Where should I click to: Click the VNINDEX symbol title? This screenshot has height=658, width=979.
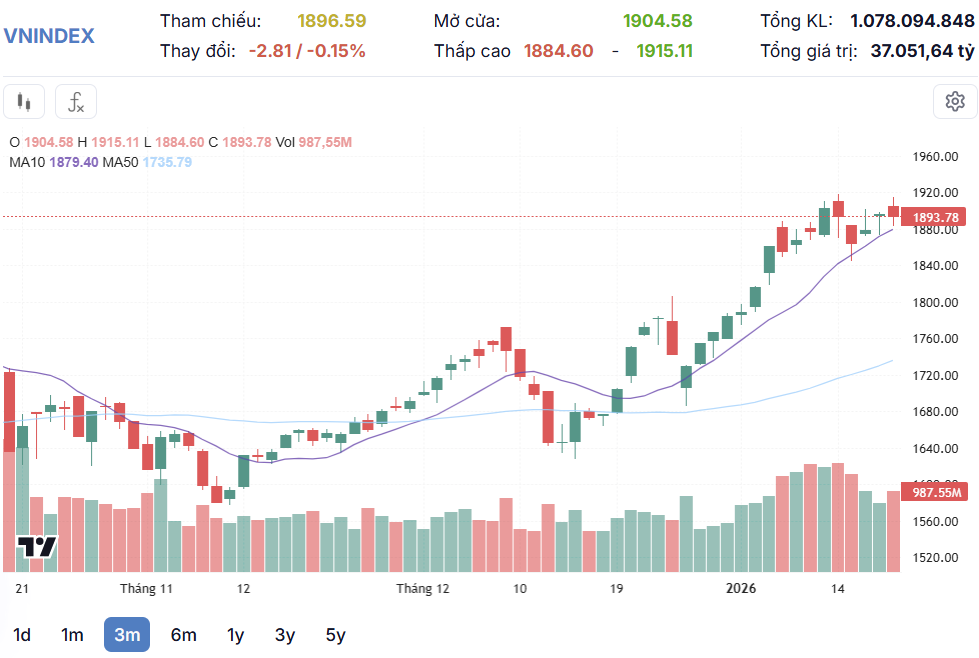pyautogui.click(x=49, y=36)
